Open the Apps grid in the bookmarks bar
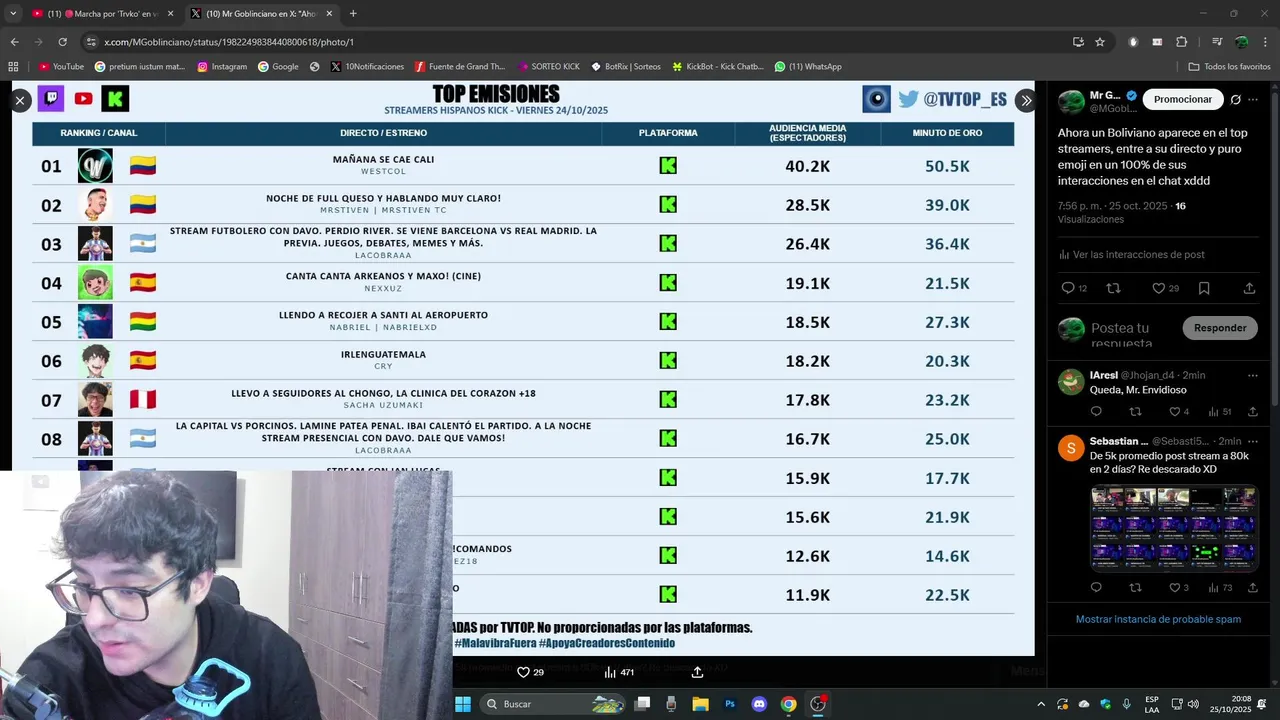Image resolution: width=1280 pixels, height=720 pixels. tap(13, 67)
